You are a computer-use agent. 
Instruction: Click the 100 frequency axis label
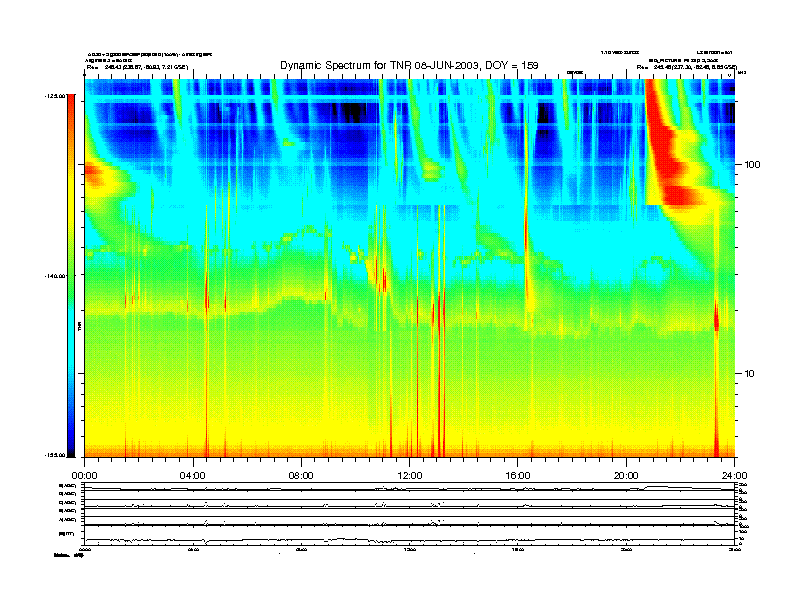click(752, 165)
